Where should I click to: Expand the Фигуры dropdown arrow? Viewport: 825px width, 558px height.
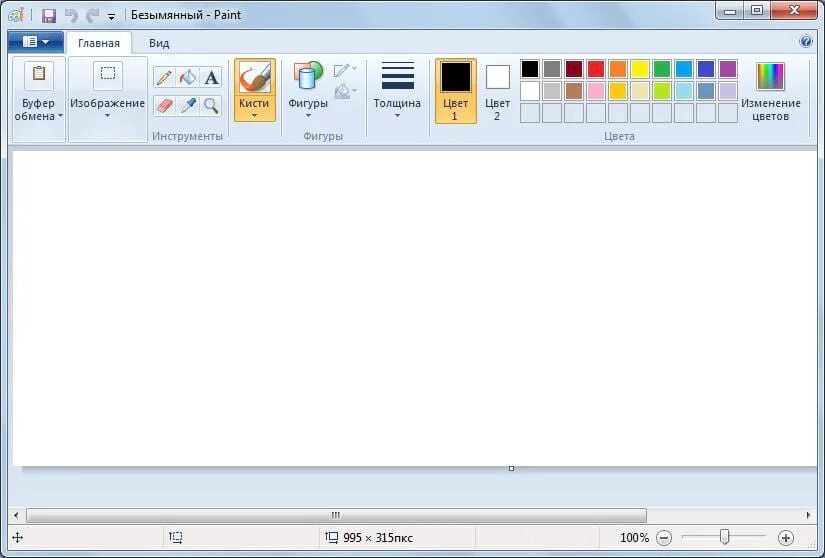(308, 116)
